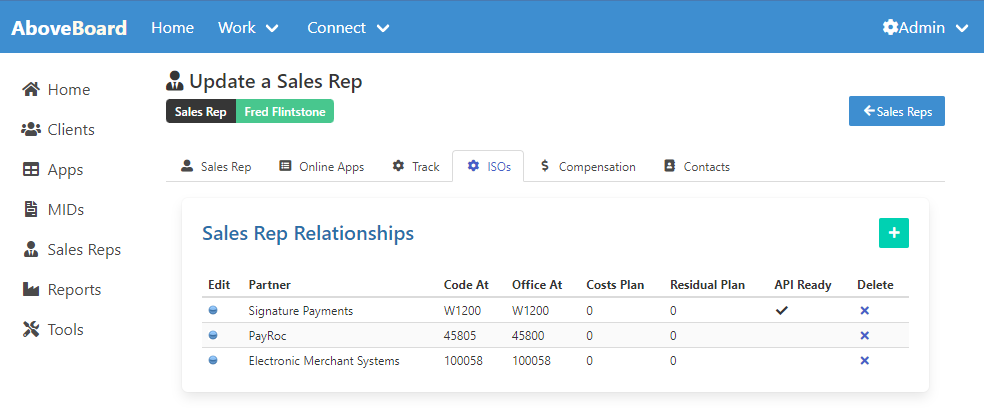Image resolution: width=984 pixels, height=408 pixels.
Task: Delete the Signature Payments relationship
Action: click(865, 311)
